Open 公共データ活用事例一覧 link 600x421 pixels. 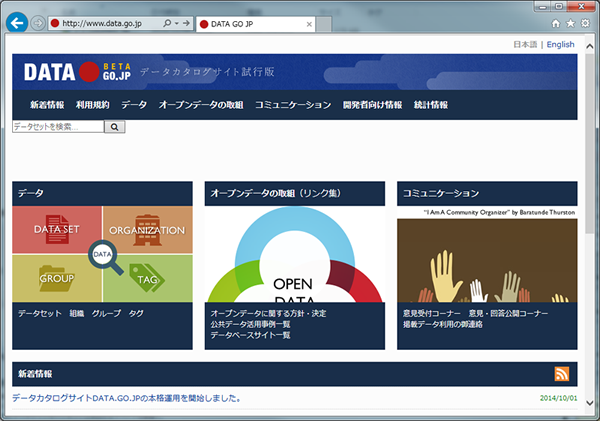(x=250, y=324)
